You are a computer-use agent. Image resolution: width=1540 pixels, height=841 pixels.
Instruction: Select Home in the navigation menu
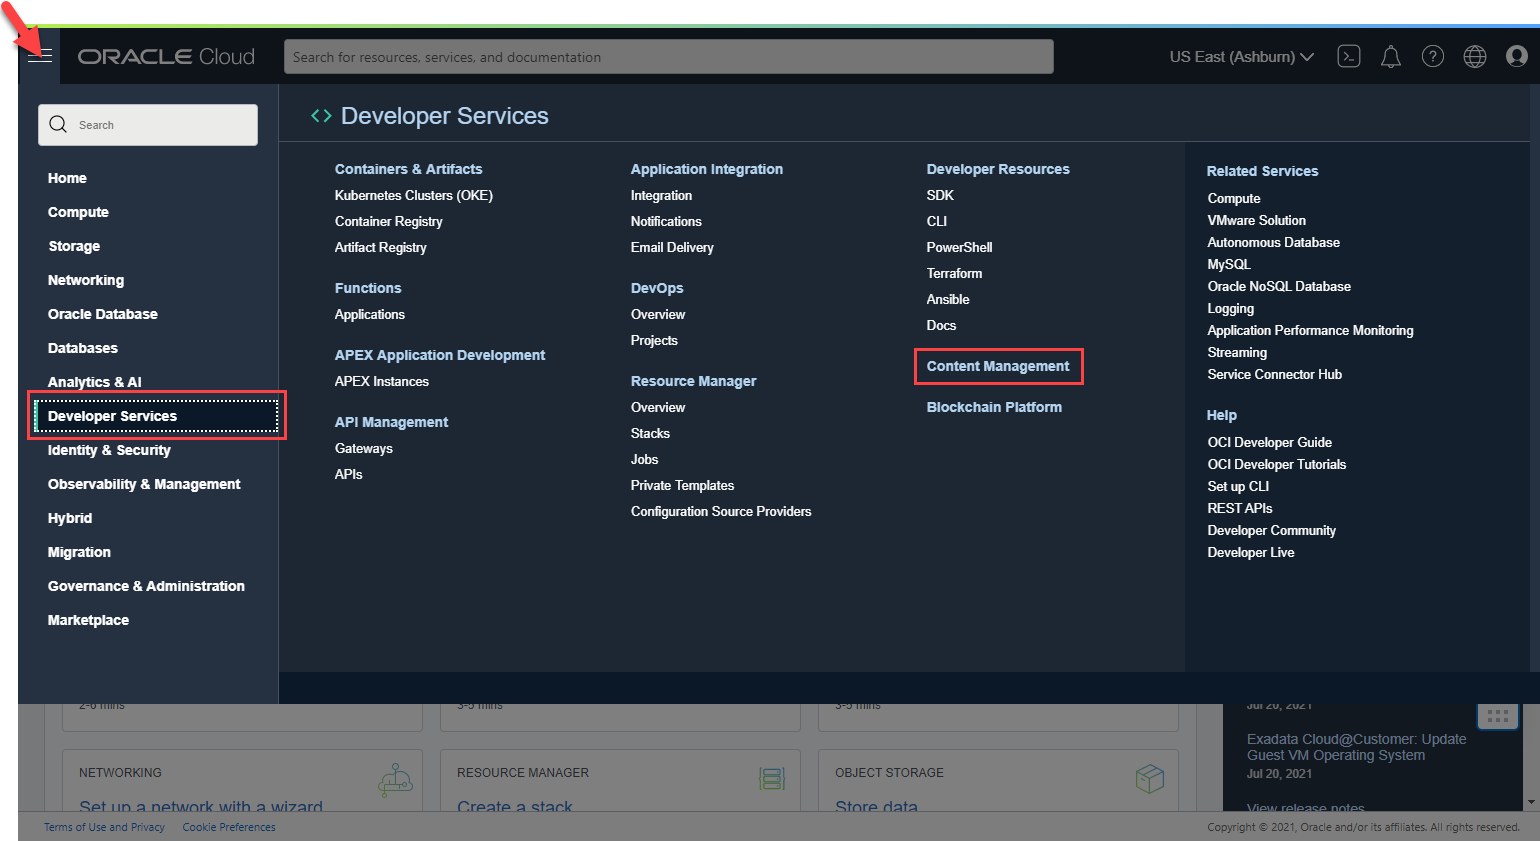click(67, 178)
